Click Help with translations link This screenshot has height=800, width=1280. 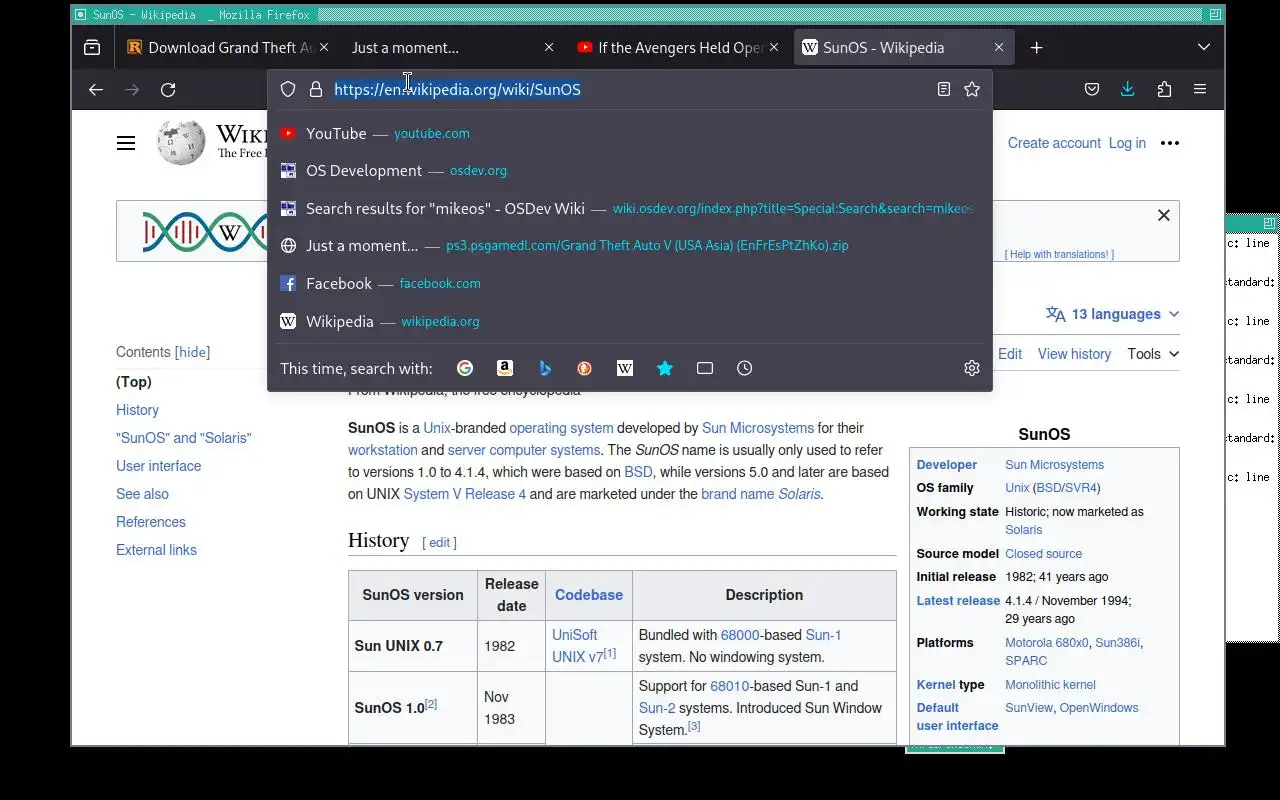pyautogui.click(x=1060, y=254)
